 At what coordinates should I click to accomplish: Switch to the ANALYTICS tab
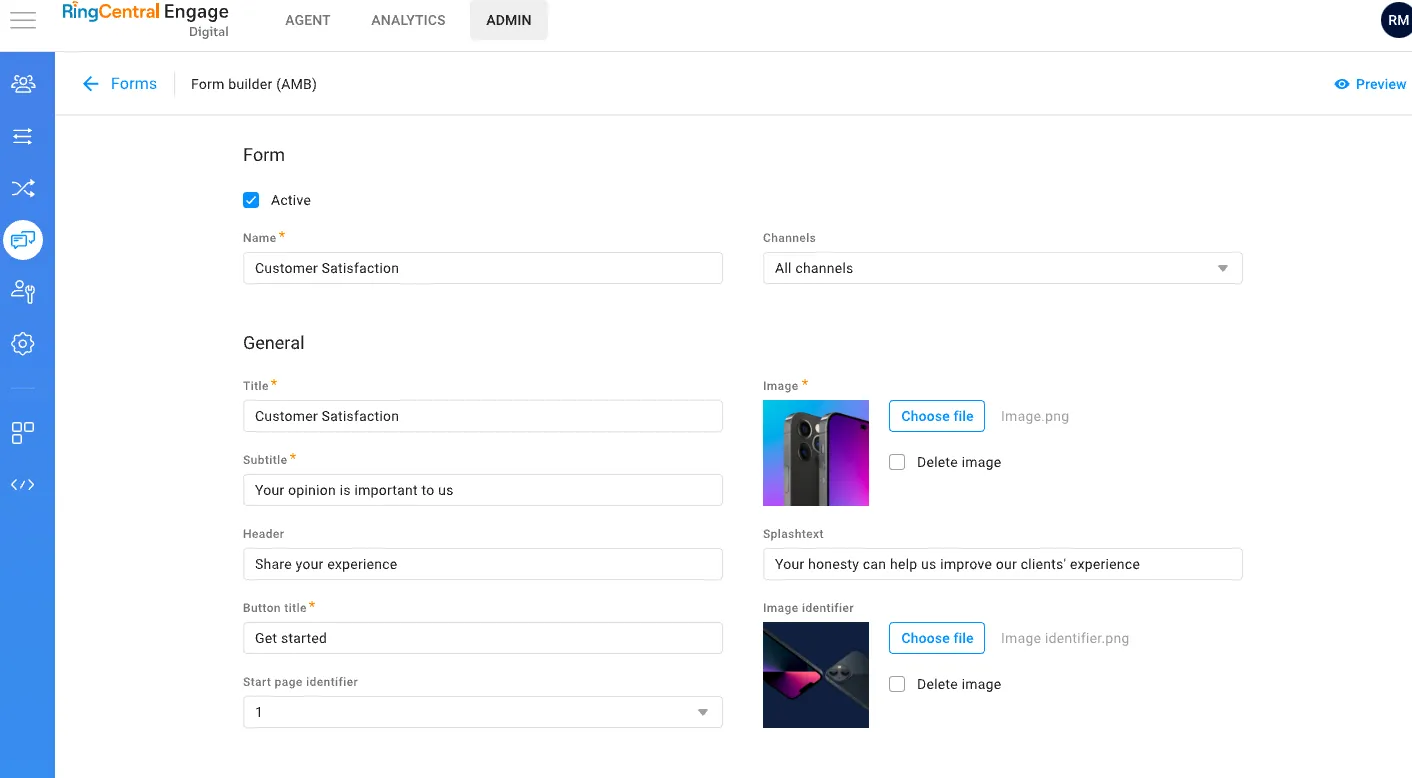tap(408, 20)
